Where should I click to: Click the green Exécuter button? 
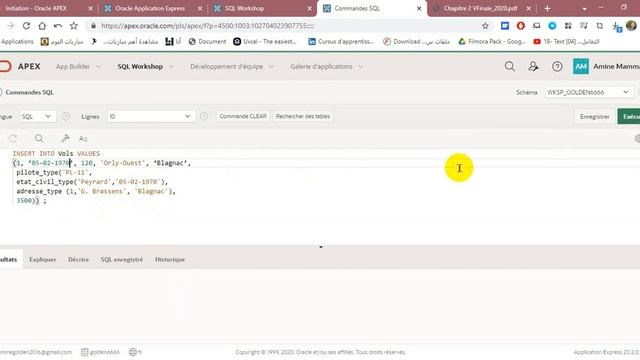coord(629,117)
